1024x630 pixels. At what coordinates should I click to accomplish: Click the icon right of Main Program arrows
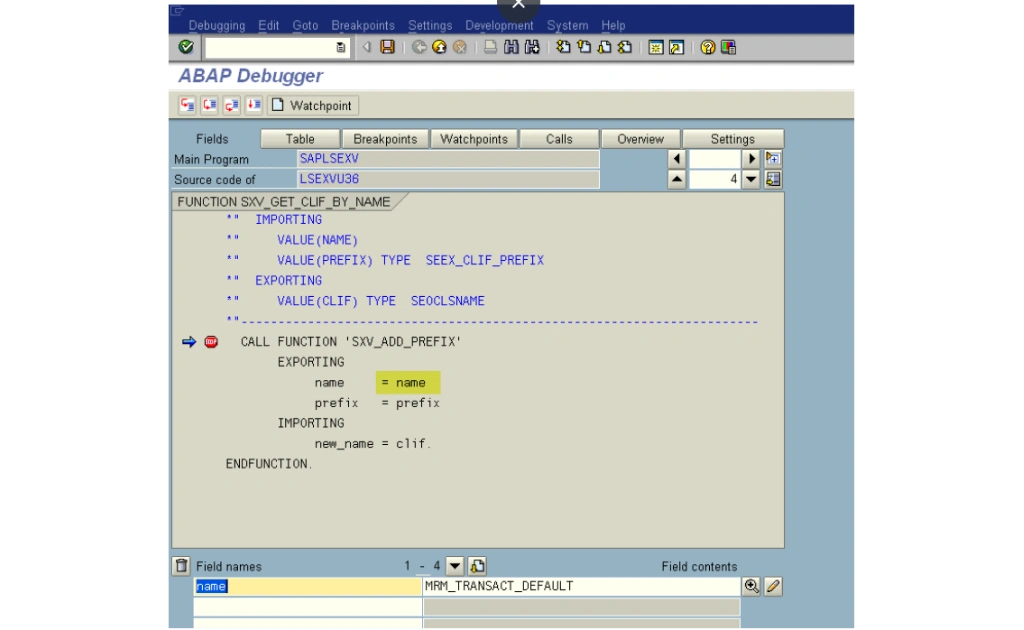pyautogui.click(x=773, y=159)
